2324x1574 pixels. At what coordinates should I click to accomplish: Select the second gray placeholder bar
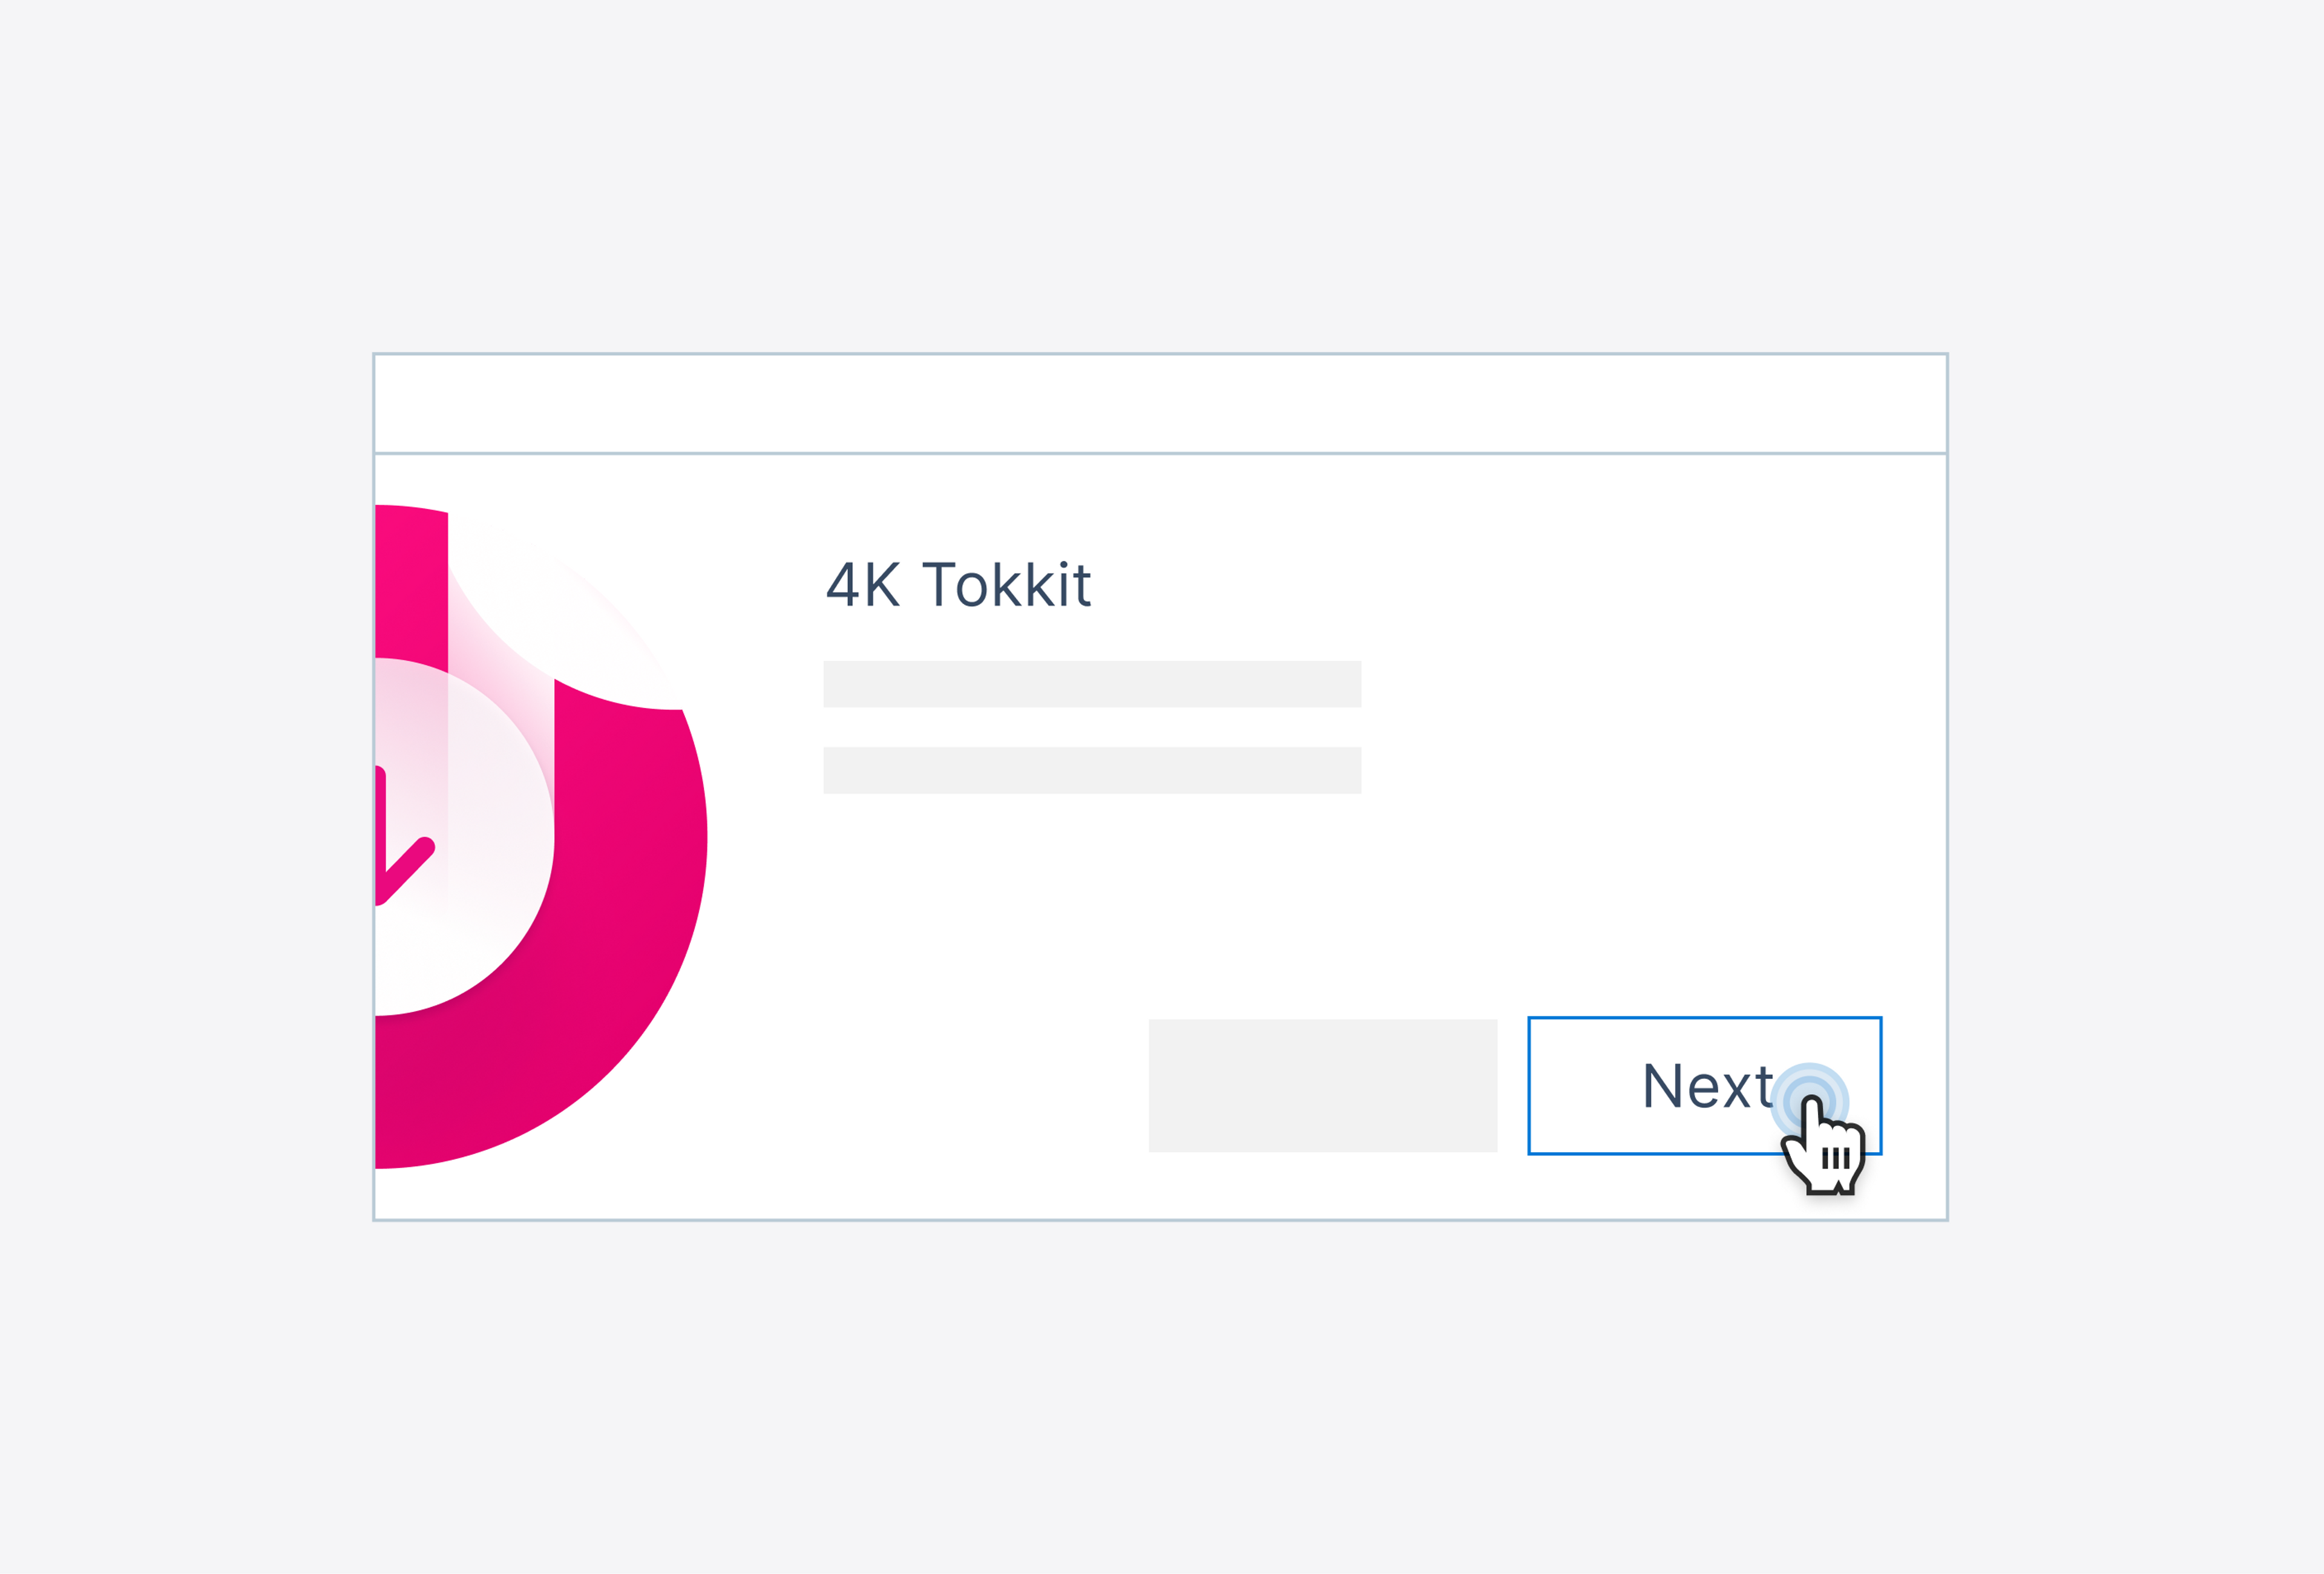[x=1091, y=770]
